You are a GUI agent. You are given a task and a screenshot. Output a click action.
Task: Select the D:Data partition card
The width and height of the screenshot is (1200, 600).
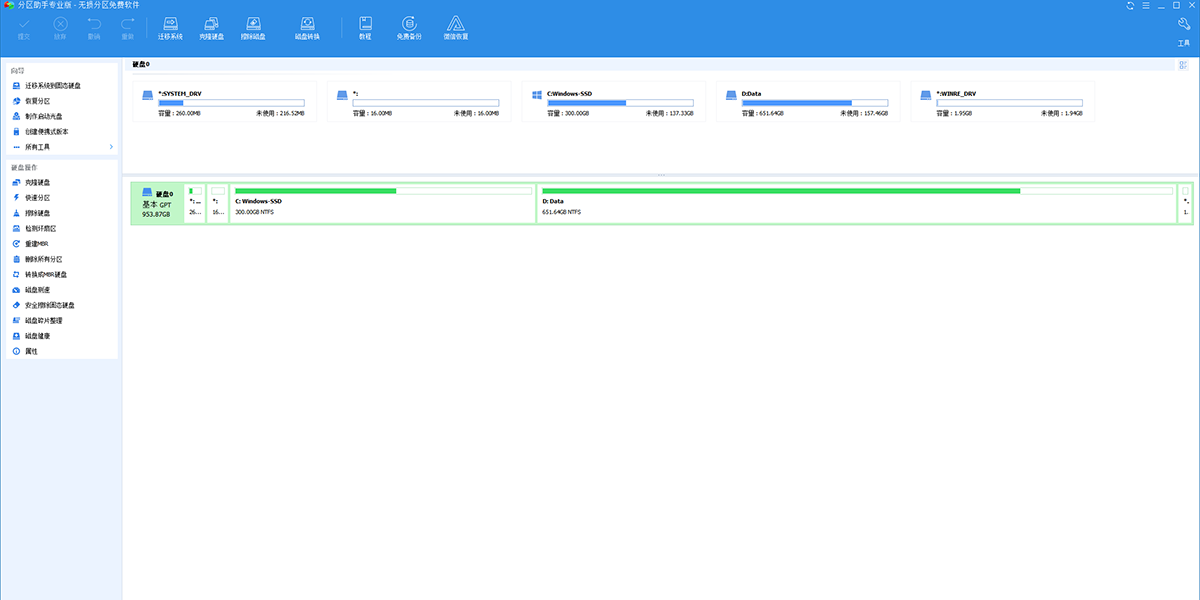click(808, 102)
